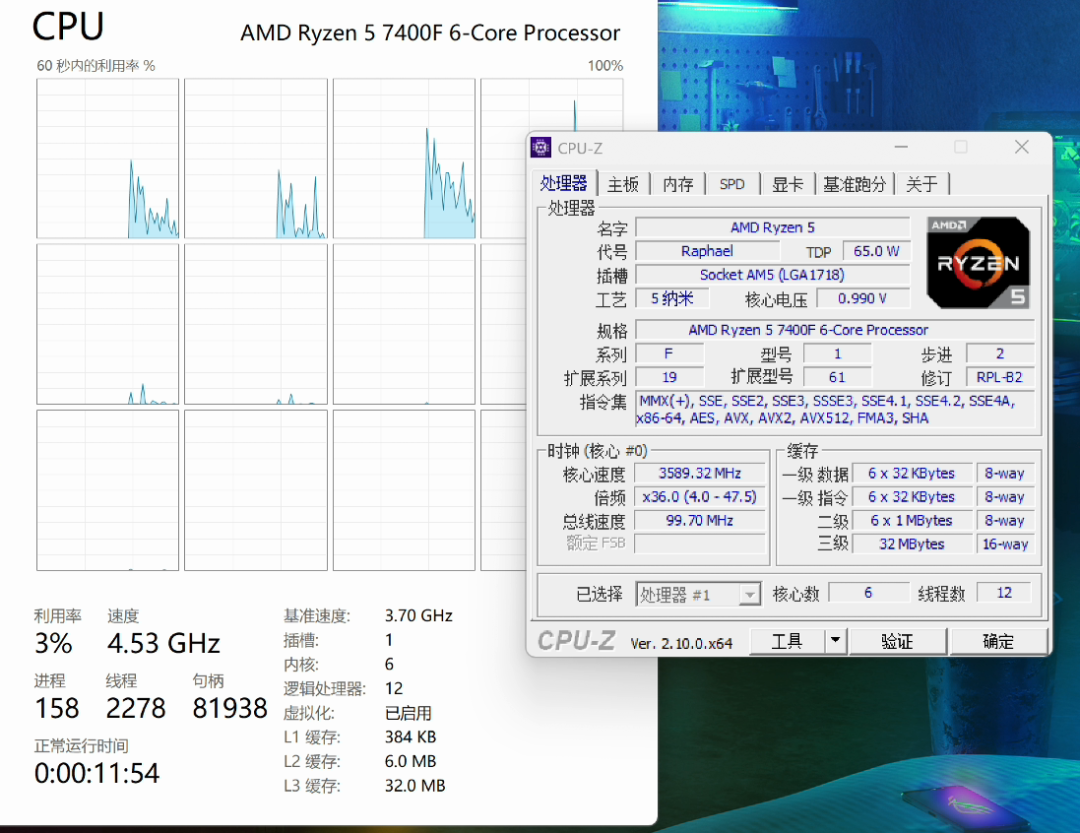Select the 处理器 tab in CPU-Z
Image resolution: width=1080 pixels, height=833 pixels.
point(563,183)
